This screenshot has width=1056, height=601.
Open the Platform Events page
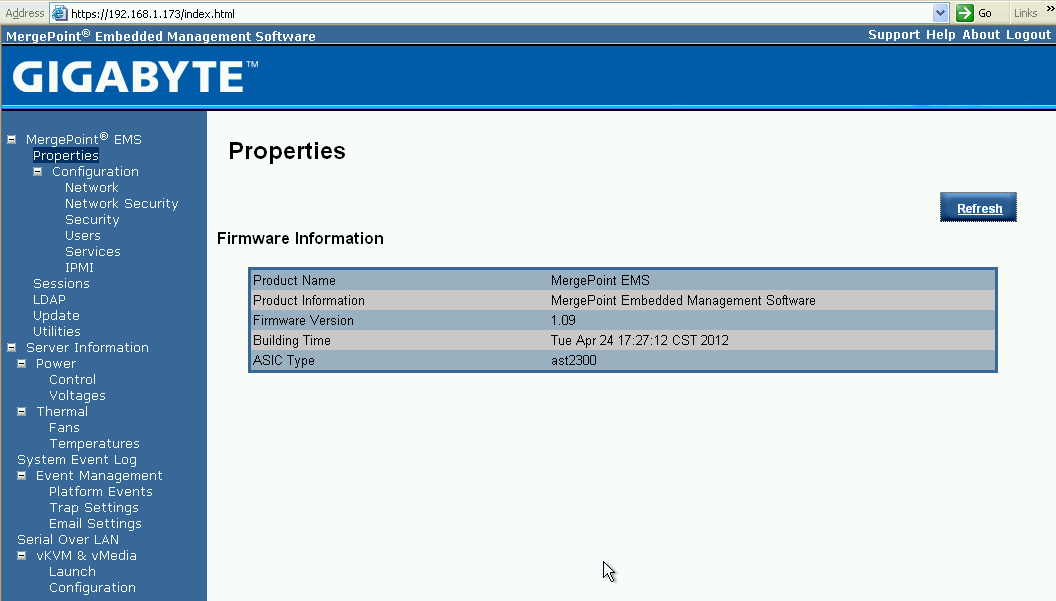pyautogui.click(x=100, y=492)
